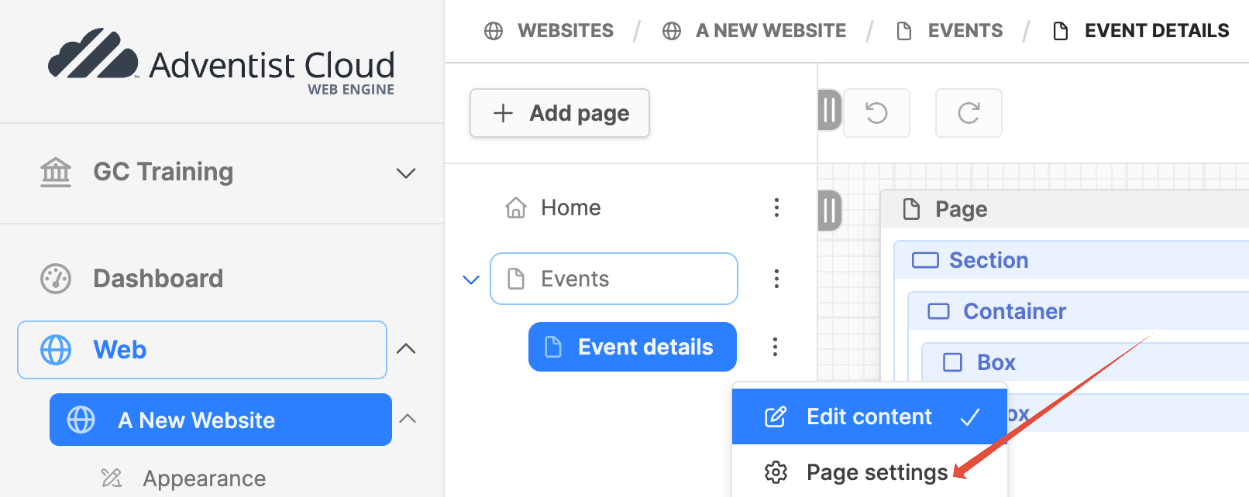Open Dashboard in the sidebar
1249x497 pixels.
tap(158, 278)
